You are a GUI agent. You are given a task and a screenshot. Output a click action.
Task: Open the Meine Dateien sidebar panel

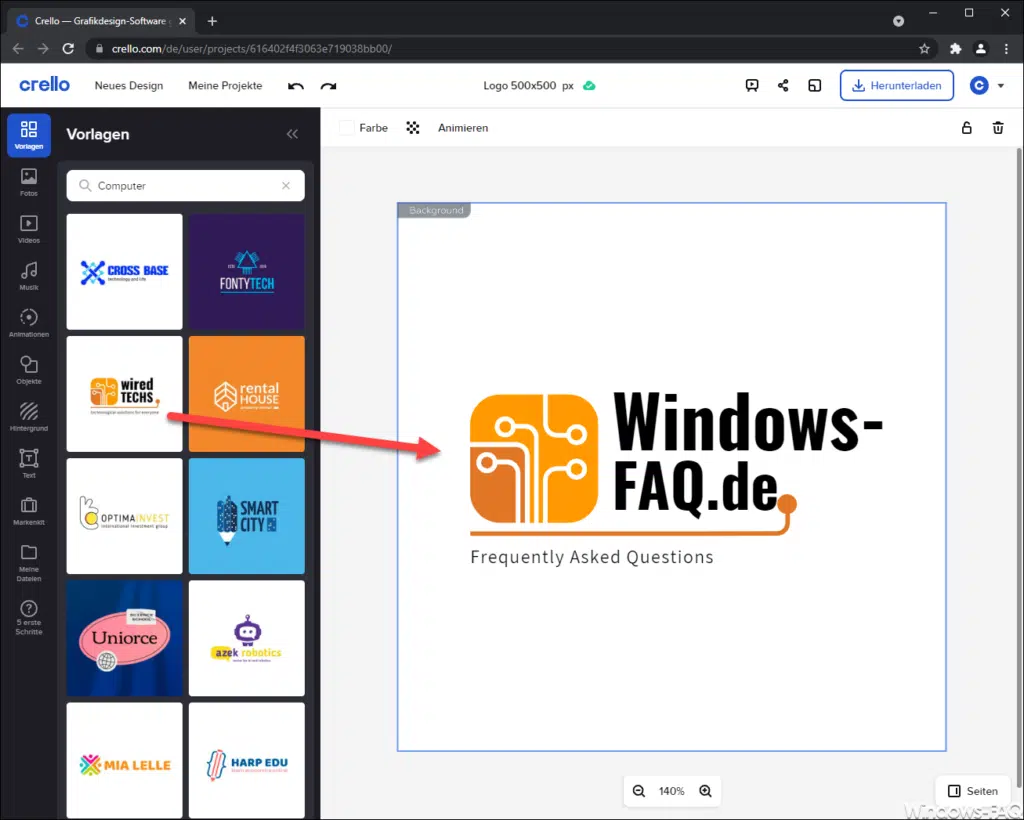29,563
